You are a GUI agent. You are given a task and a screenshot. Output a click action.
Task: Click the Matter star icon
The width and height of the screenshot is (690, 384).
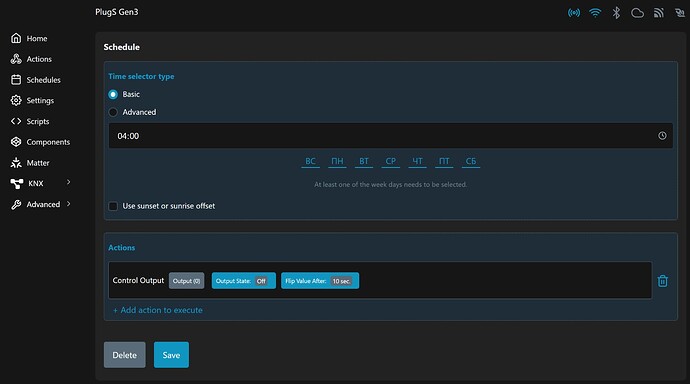click(x=16, y=163)
